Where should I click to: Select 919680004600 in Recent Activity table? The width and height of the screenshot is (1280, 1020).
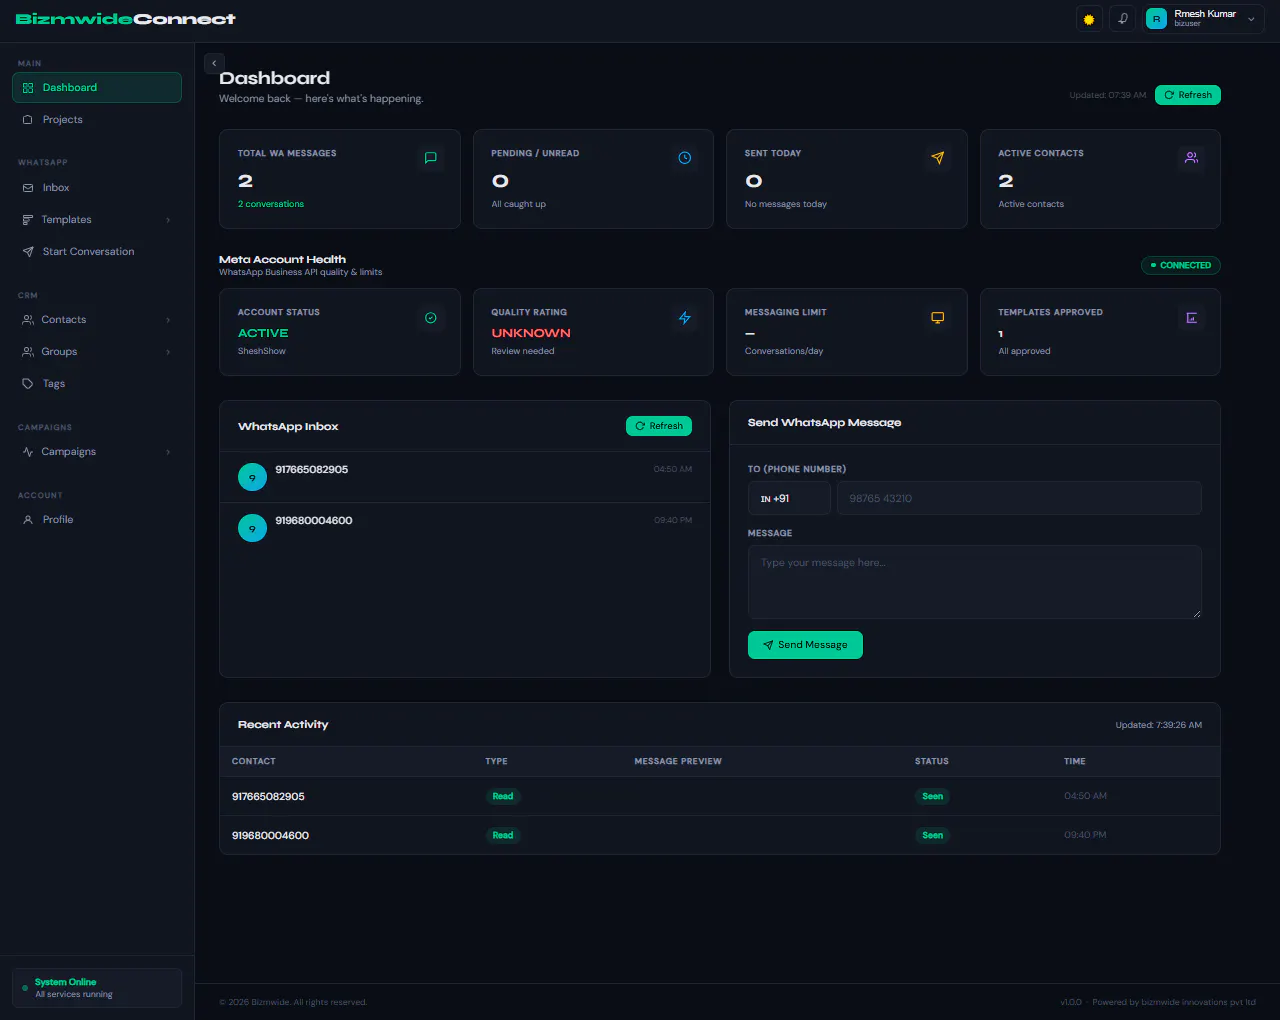270,836
